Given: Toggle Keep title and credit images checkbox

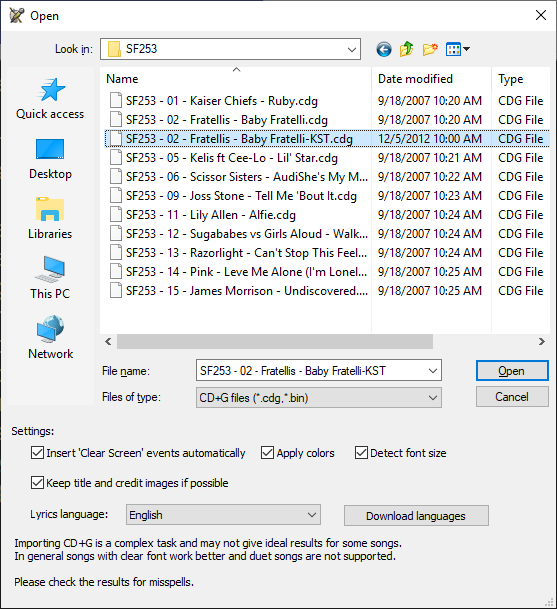Looking at the screenshot, I should click(x=37, y=483).
